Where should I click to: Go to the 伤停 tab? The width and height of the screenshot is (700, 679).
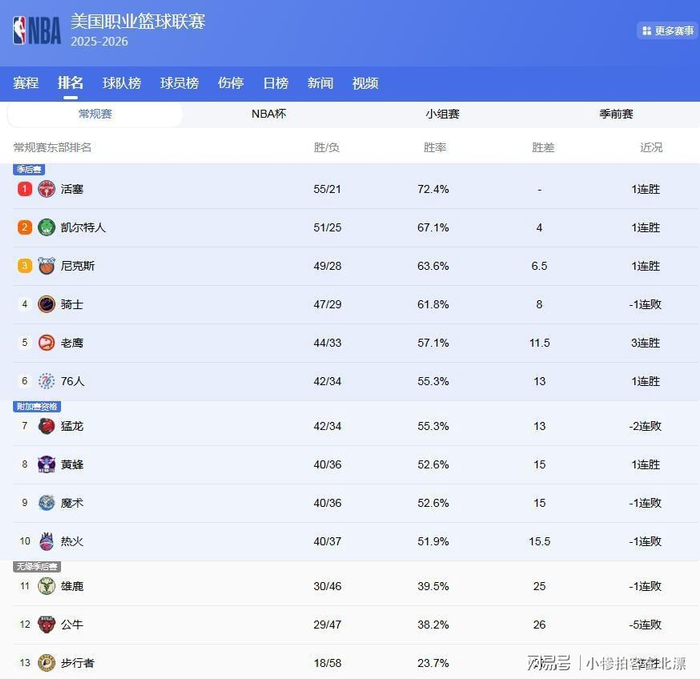point(231,83)
